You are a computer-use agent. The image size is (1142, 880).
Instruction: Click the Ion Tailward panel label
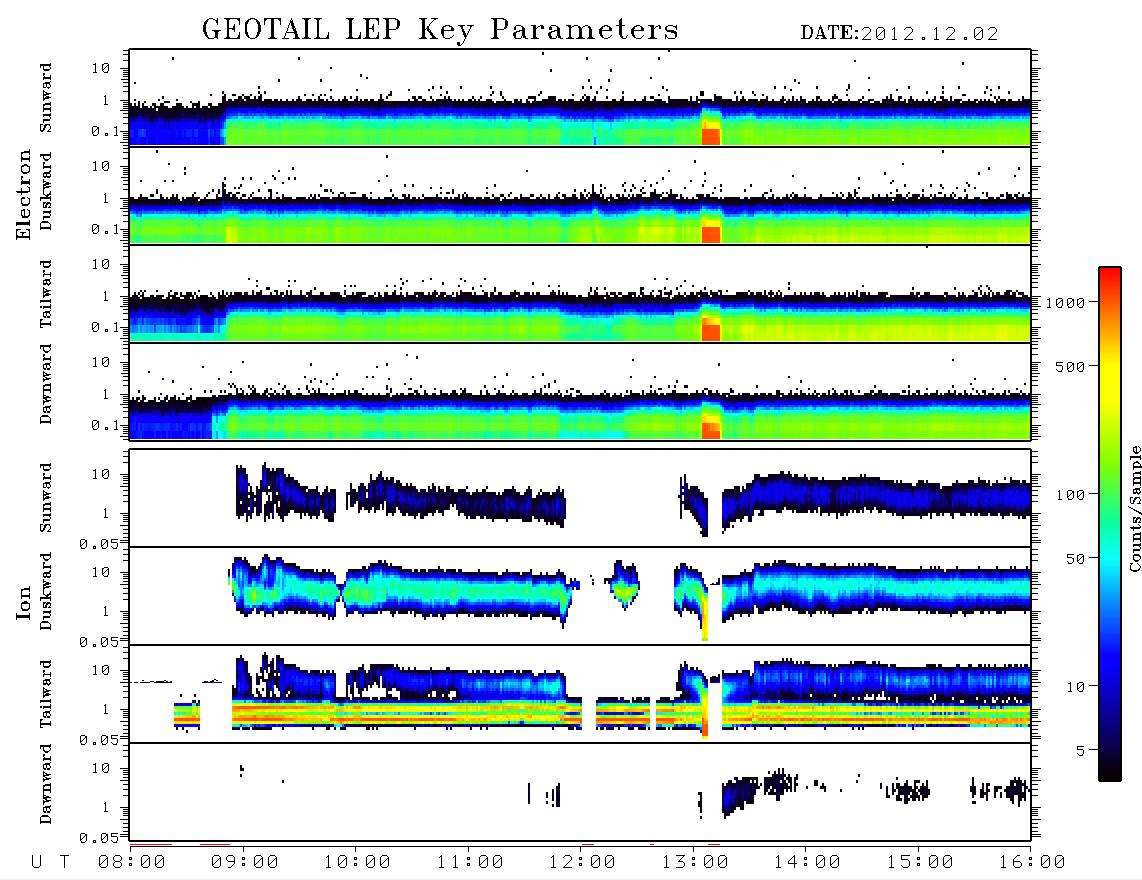pos(46,694)
